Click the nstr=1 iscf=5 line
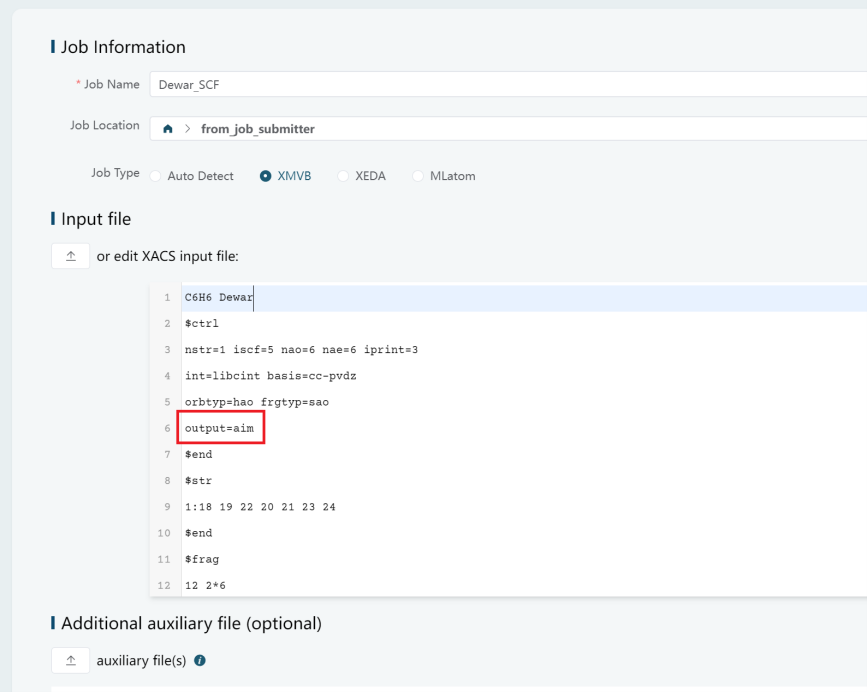Image resolution: width=867 pixels, height=692 pixels. [524, 349]
